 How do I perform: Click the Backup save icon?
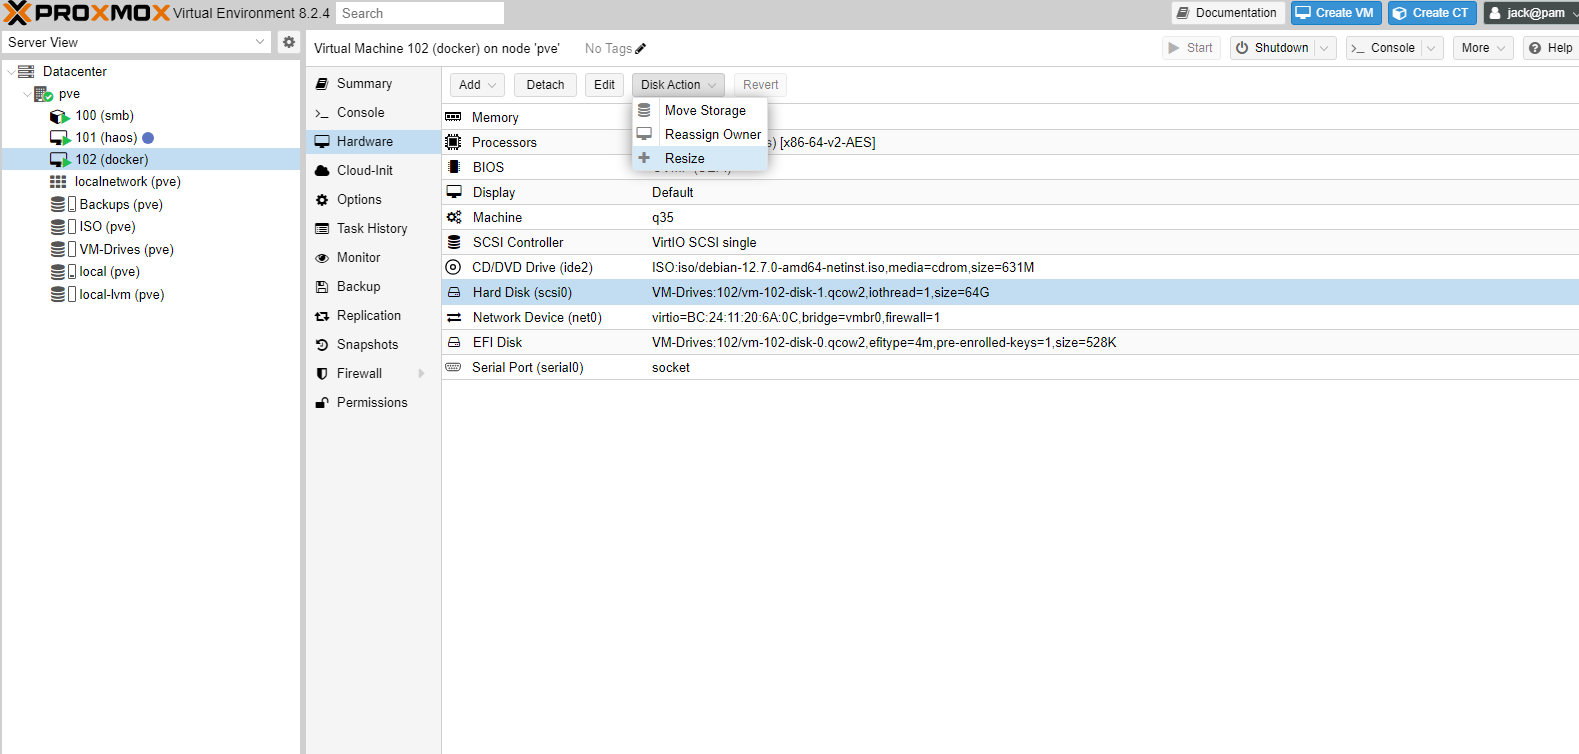[322, 287]
